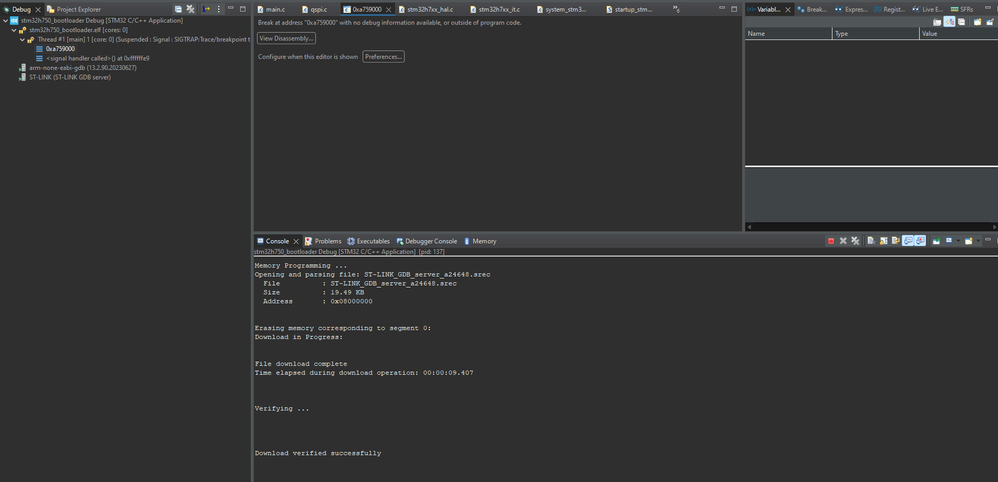The width and height of the screenshot is (998, 482).
Task: Select the Console tab in bottom panel
Action: coord(277,241)
